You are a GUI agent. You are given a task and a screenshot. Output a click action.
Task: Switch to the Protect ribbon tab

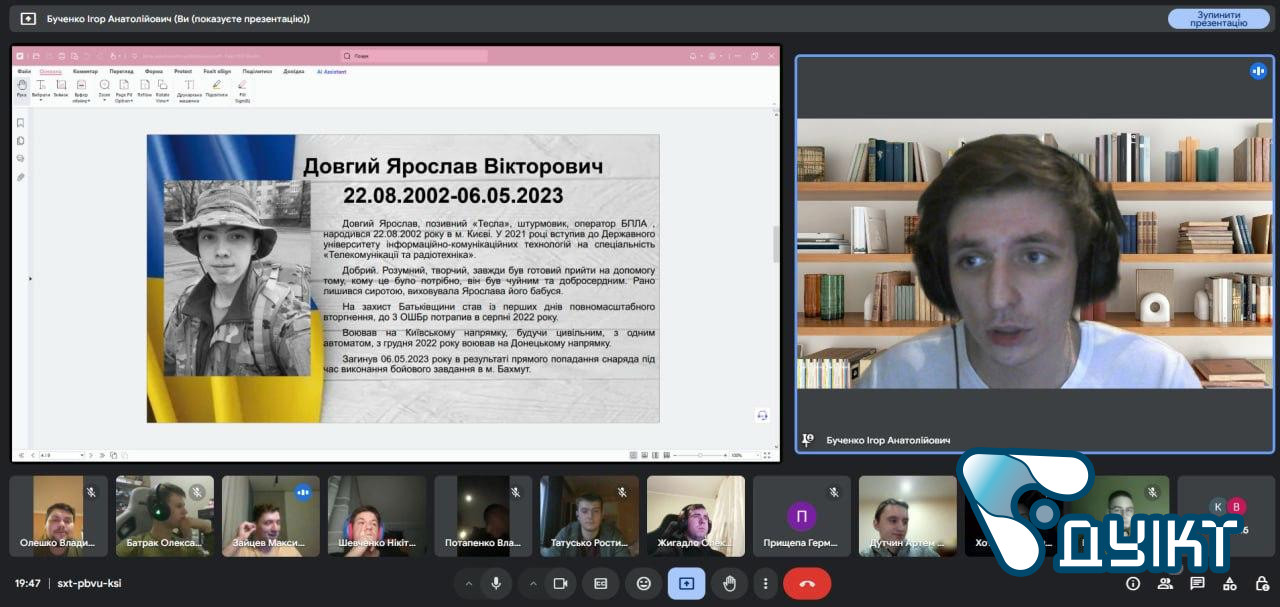pos(183,72)
